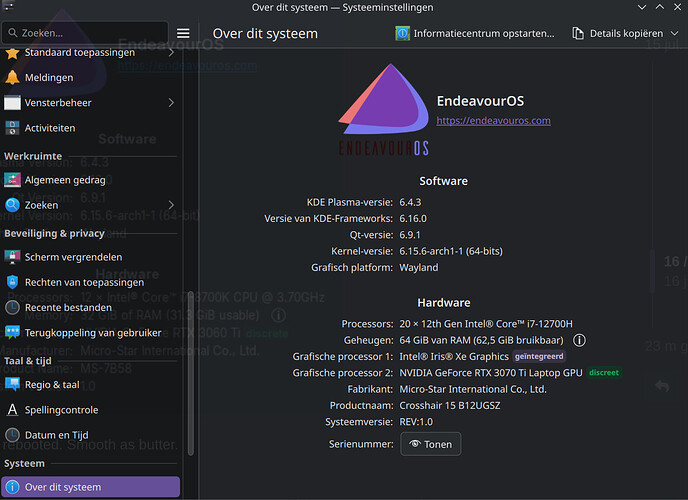Viewport: 688px width, 500px height.
Task: Click the Scherm vergrendelen icon
Action: [x=12, y=257]
